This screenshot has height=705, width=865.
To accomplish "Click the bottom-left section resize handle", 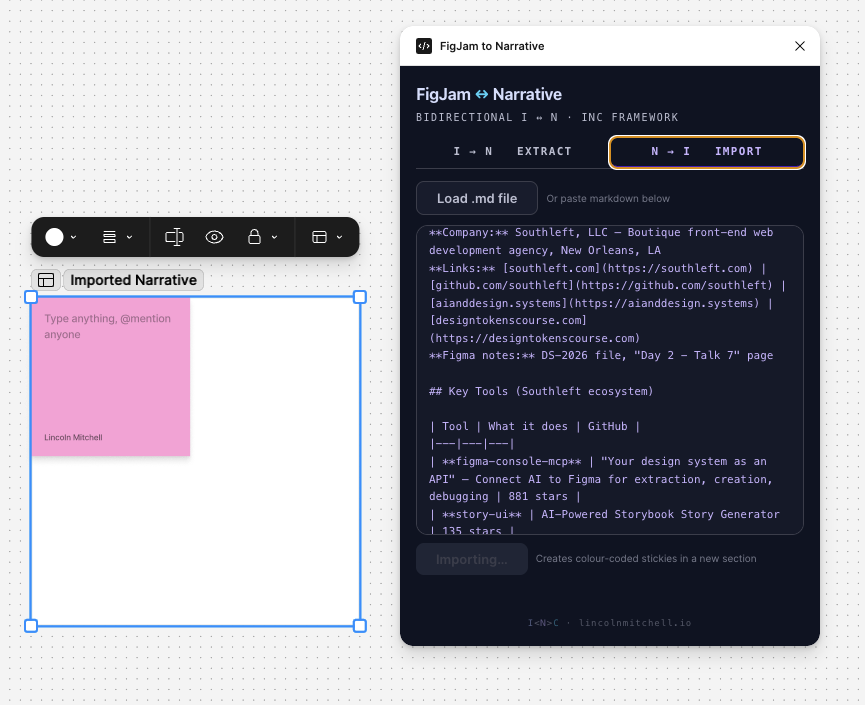I will click(31, 626).
